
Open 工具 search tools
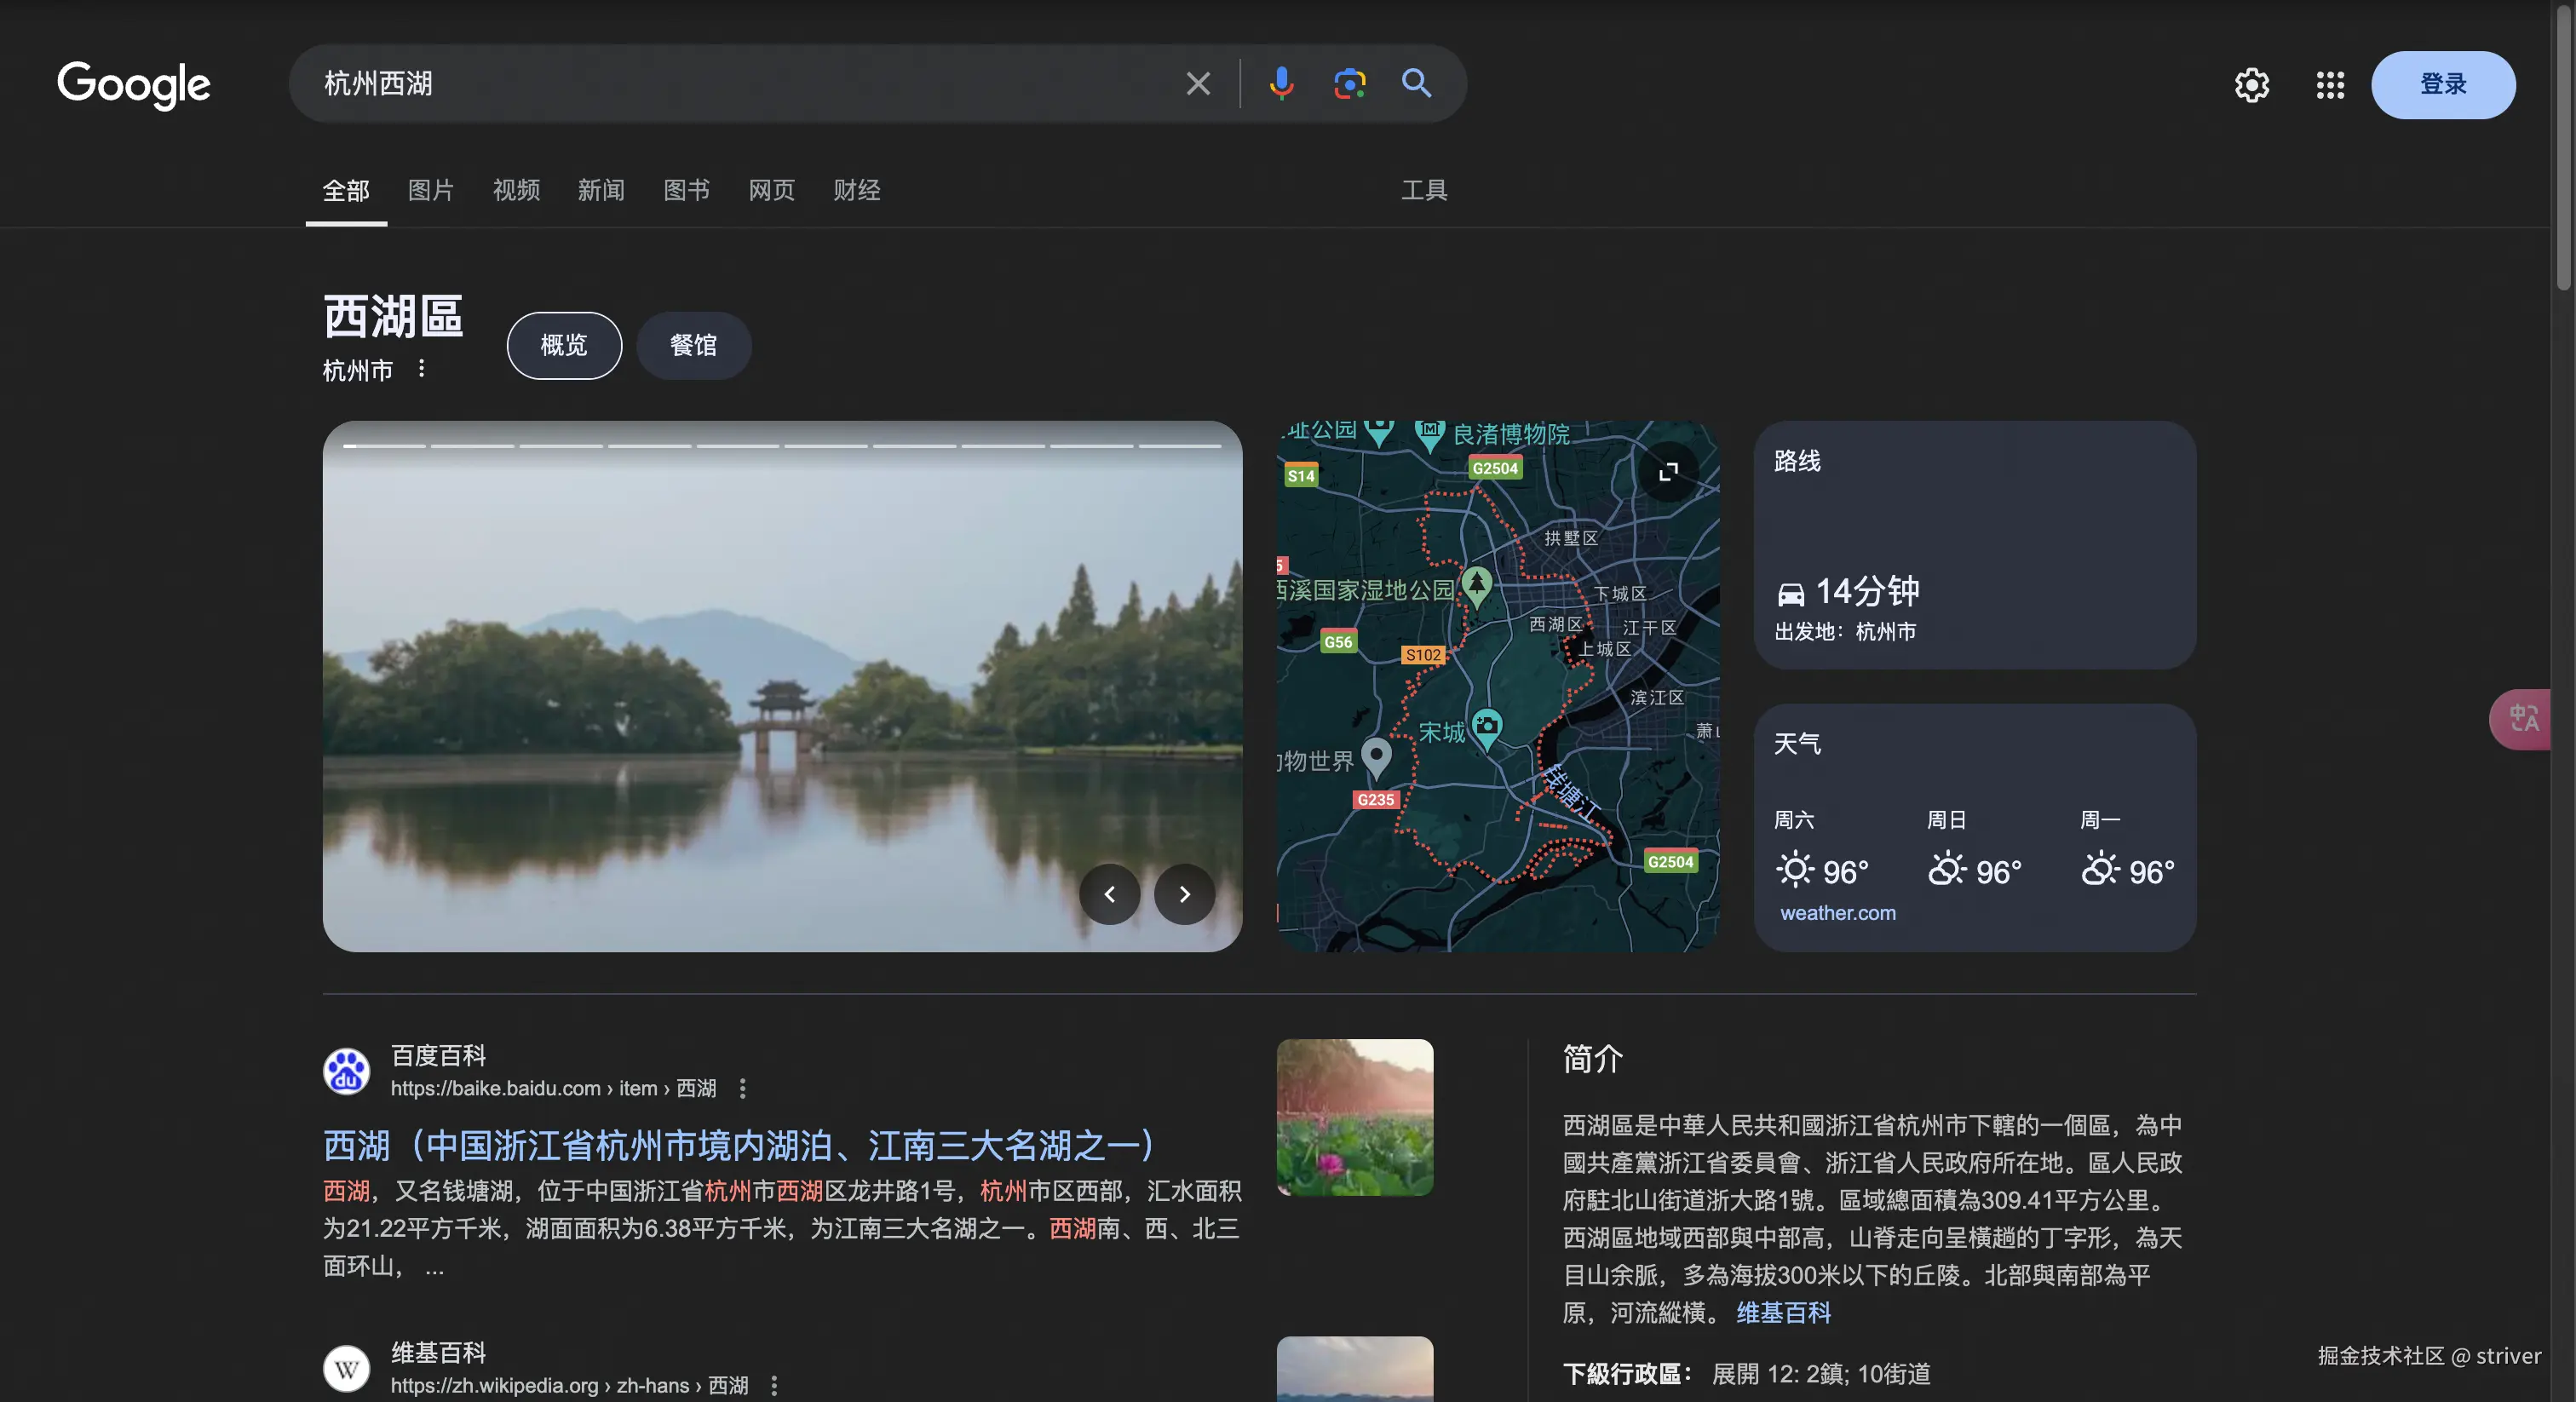tap(1424, 190)
